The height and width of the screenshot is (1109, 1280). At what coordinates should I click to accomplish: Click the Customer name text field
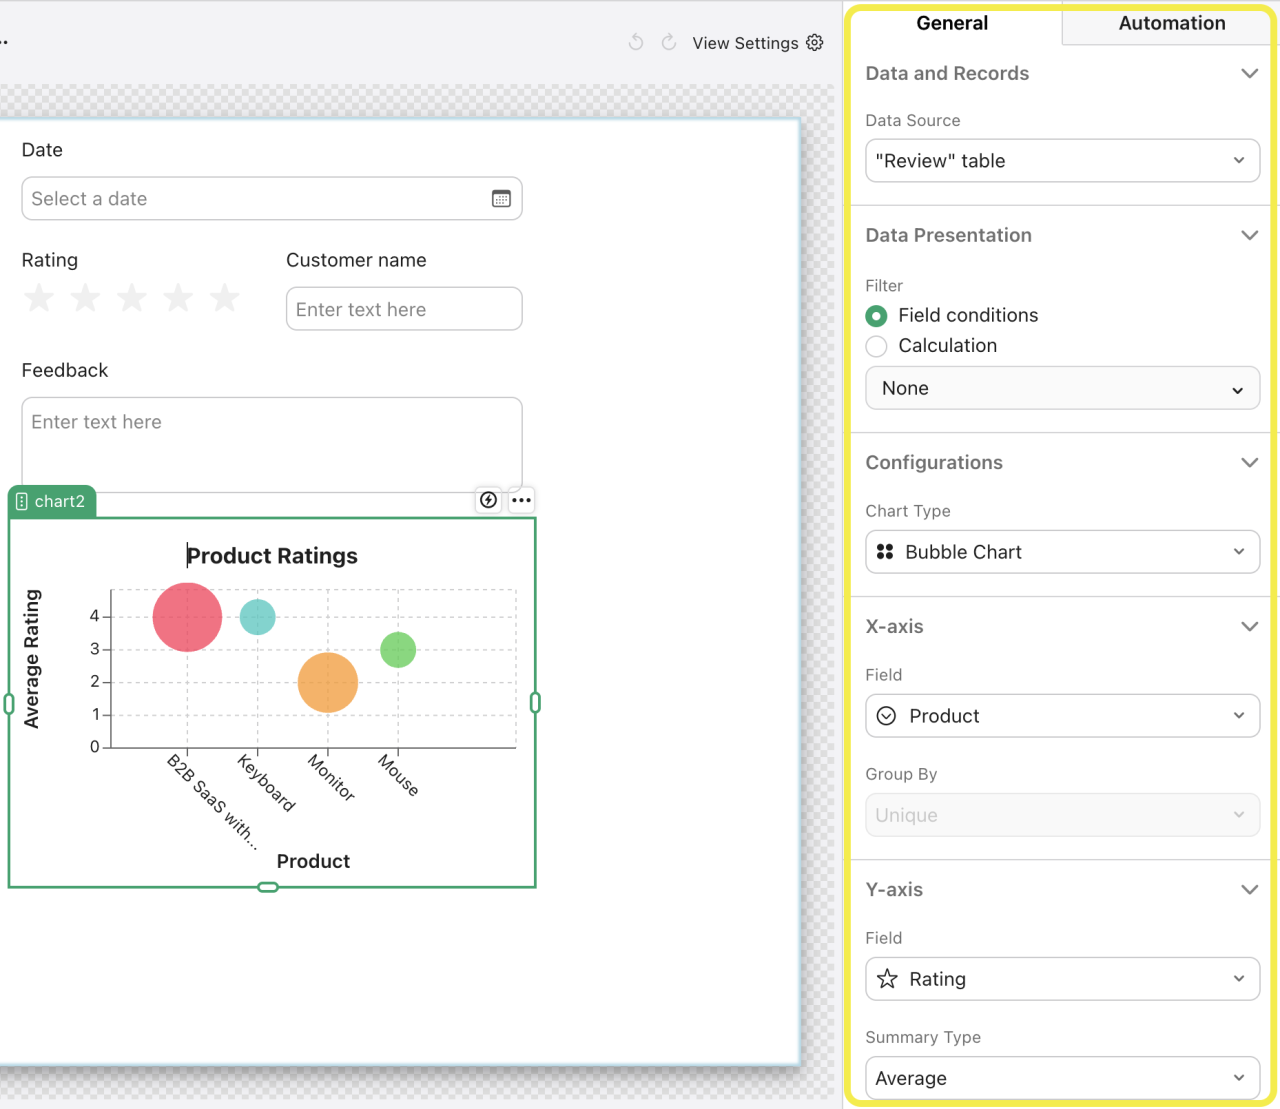[x=404, y=309]
